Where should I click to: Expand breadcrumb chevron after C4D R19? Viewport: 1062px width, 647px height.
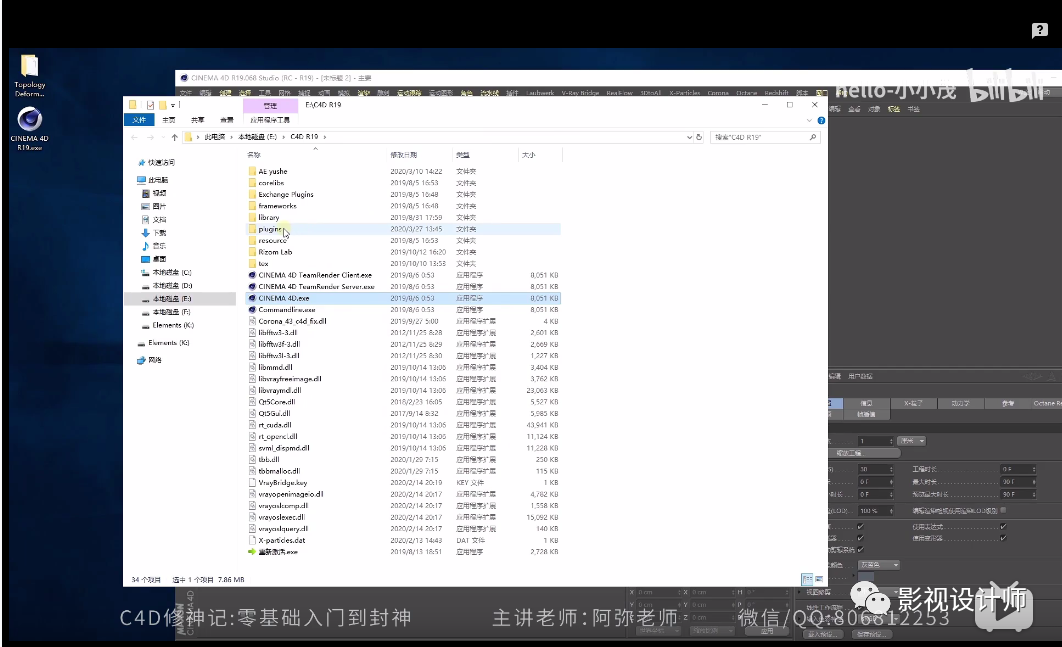point(325,137)
